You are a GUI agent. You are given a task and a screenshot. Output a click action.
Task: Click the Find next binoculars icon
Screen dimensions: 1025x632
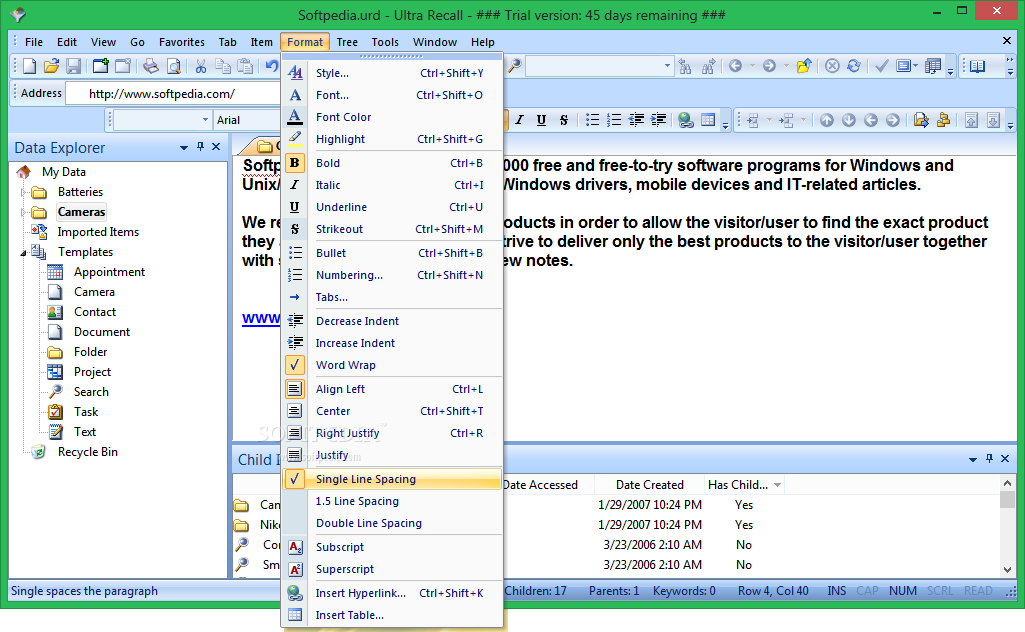coord(707,66)
